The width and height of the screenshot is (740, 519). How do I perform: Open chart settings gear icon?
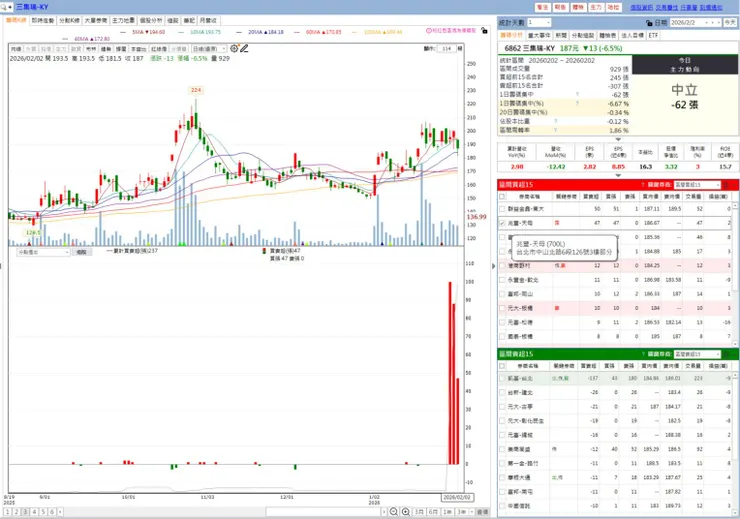234,48
